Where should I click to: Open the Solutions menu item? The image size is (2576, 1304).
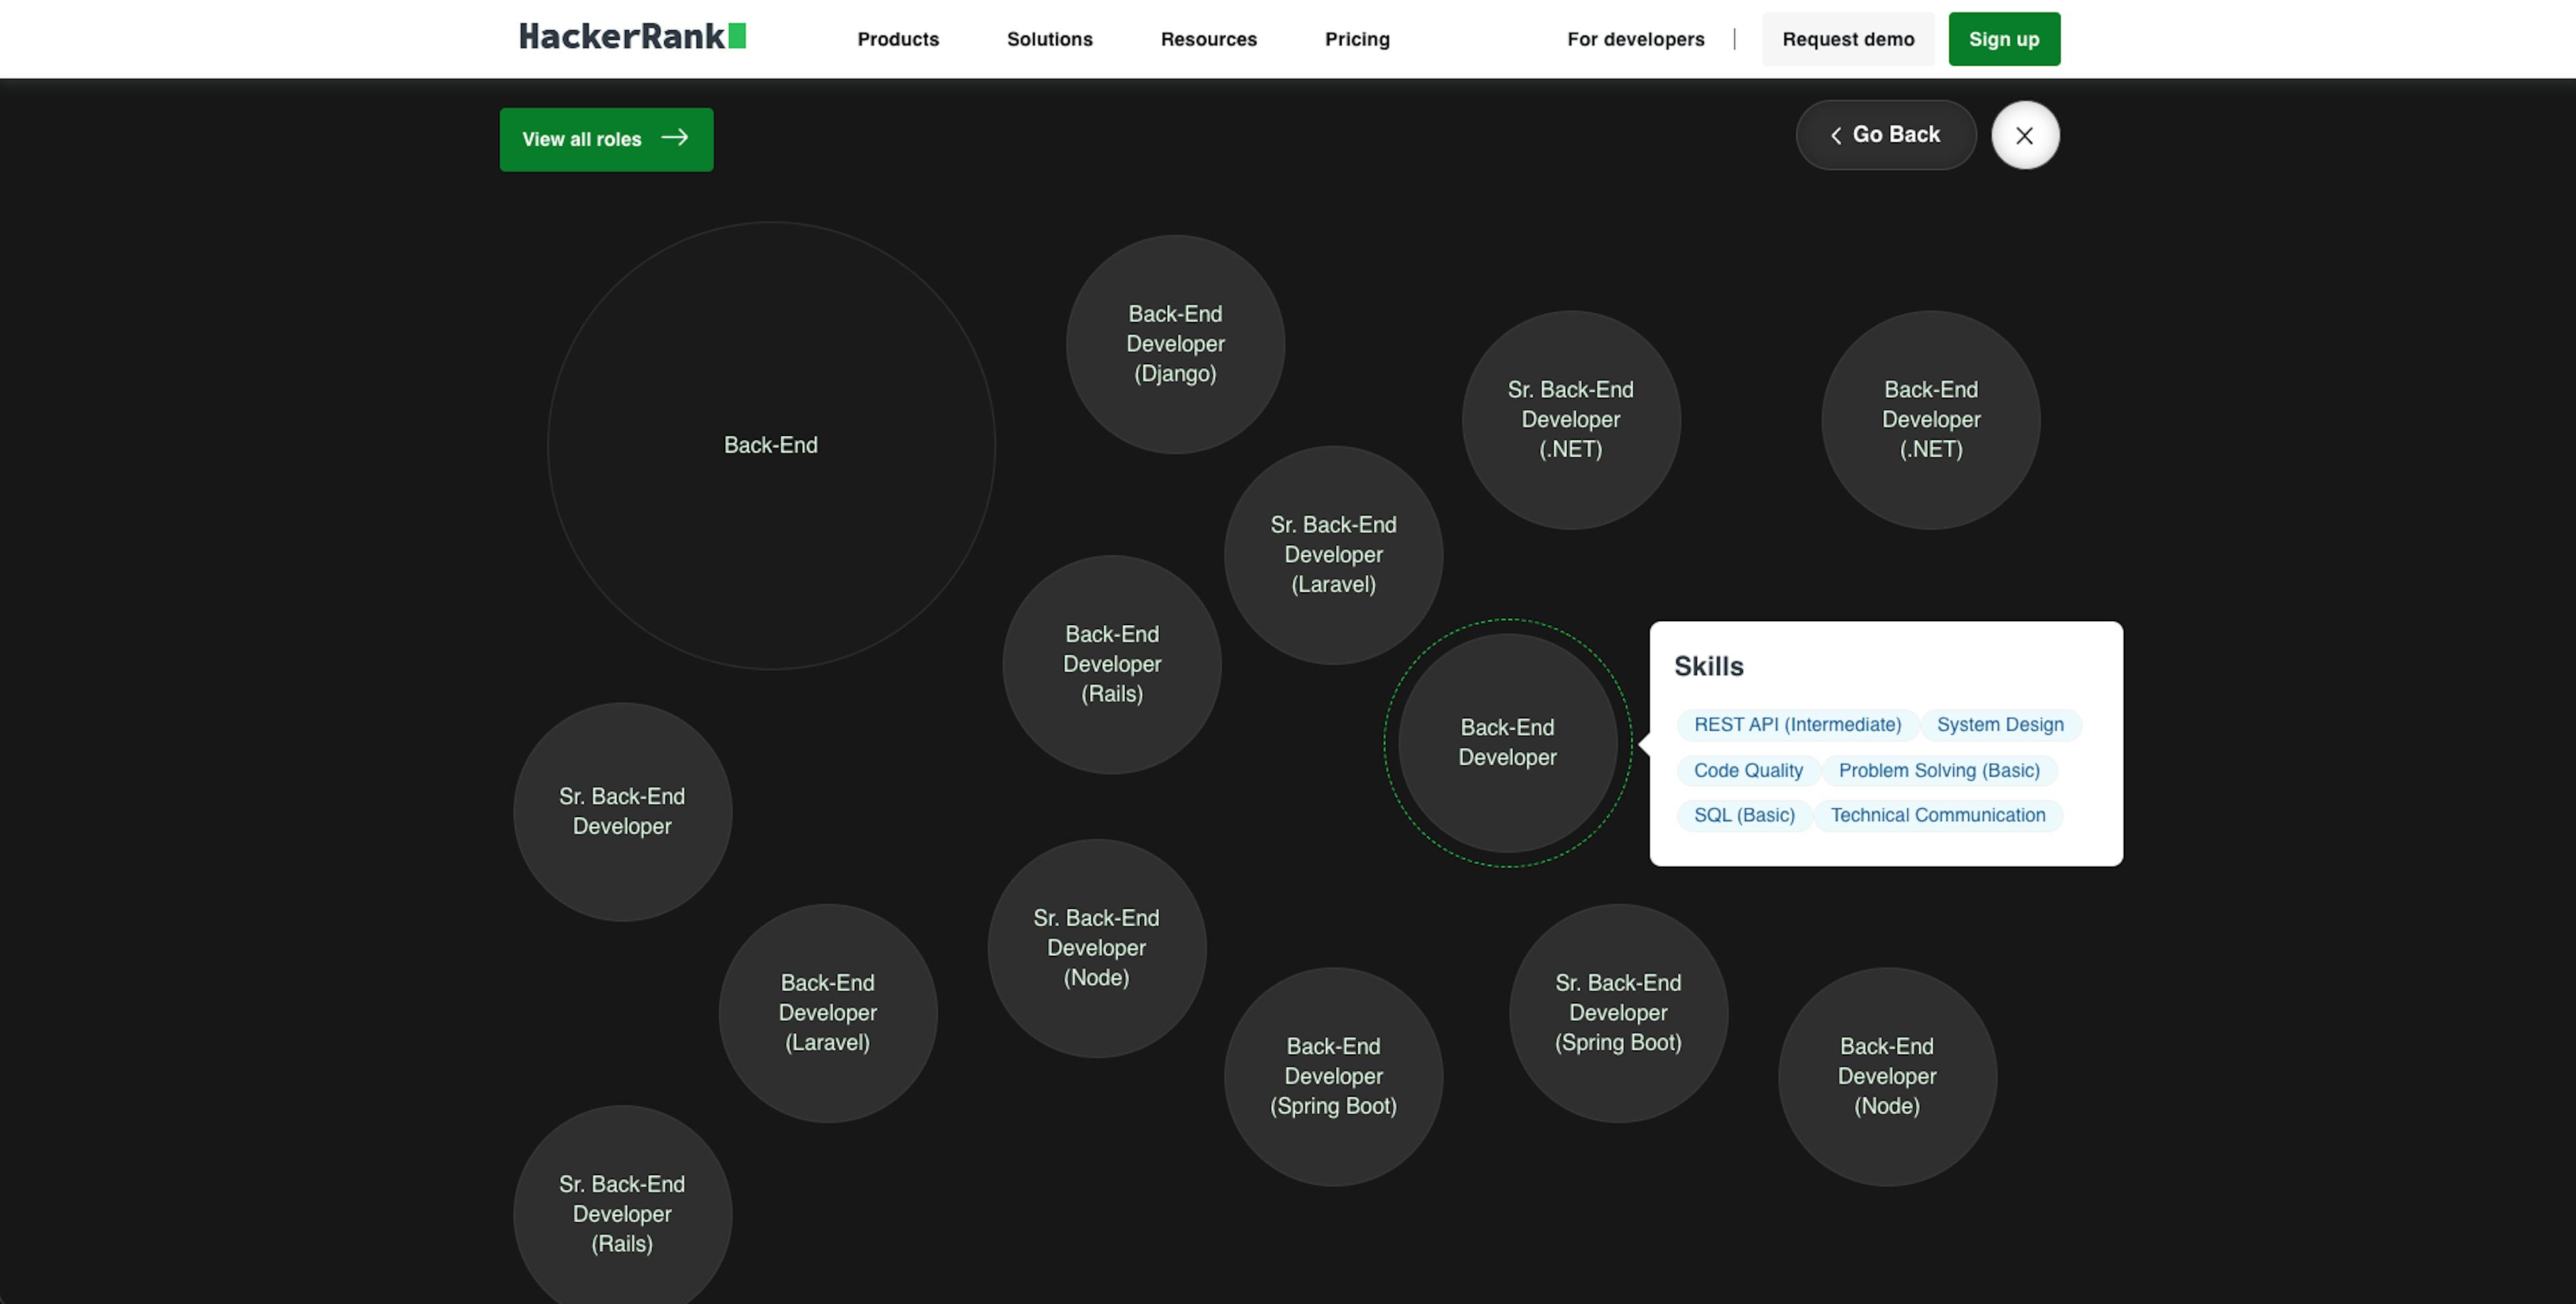[x=1049, y=38]
